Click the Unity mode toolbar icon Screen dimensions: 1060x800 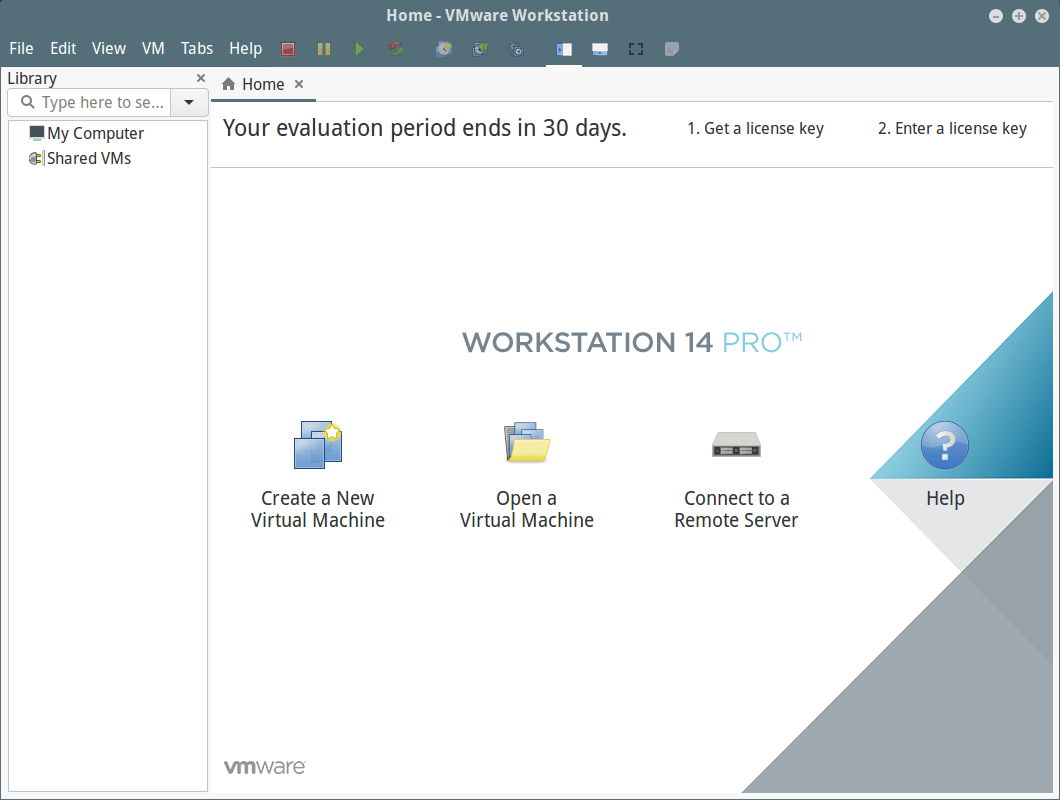point(671,49)
